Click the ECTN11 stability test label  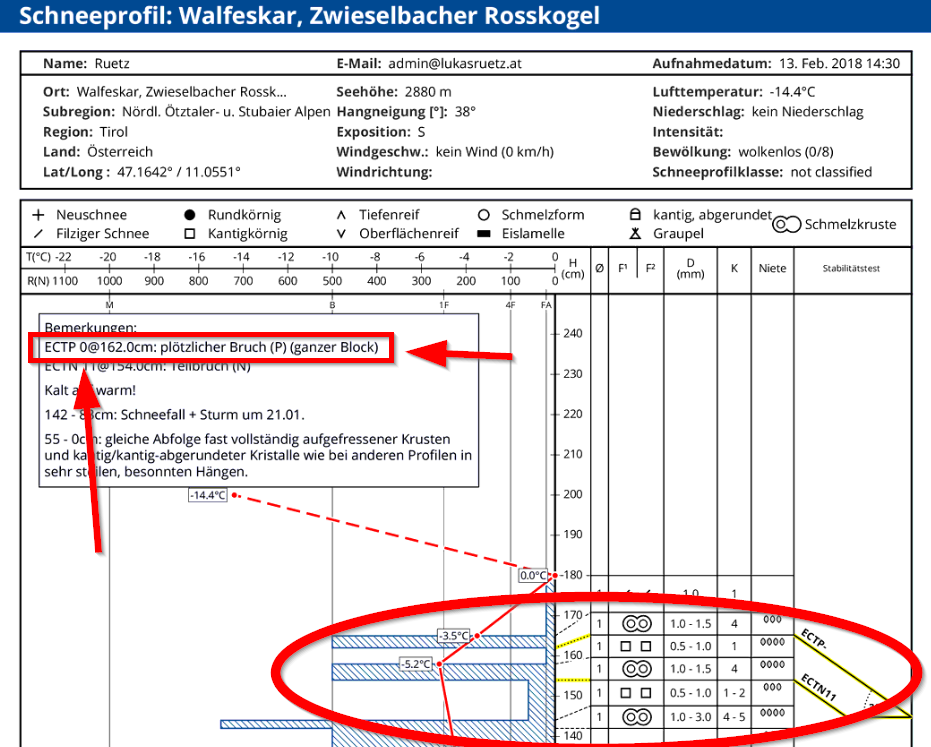[x=819, y=688]
